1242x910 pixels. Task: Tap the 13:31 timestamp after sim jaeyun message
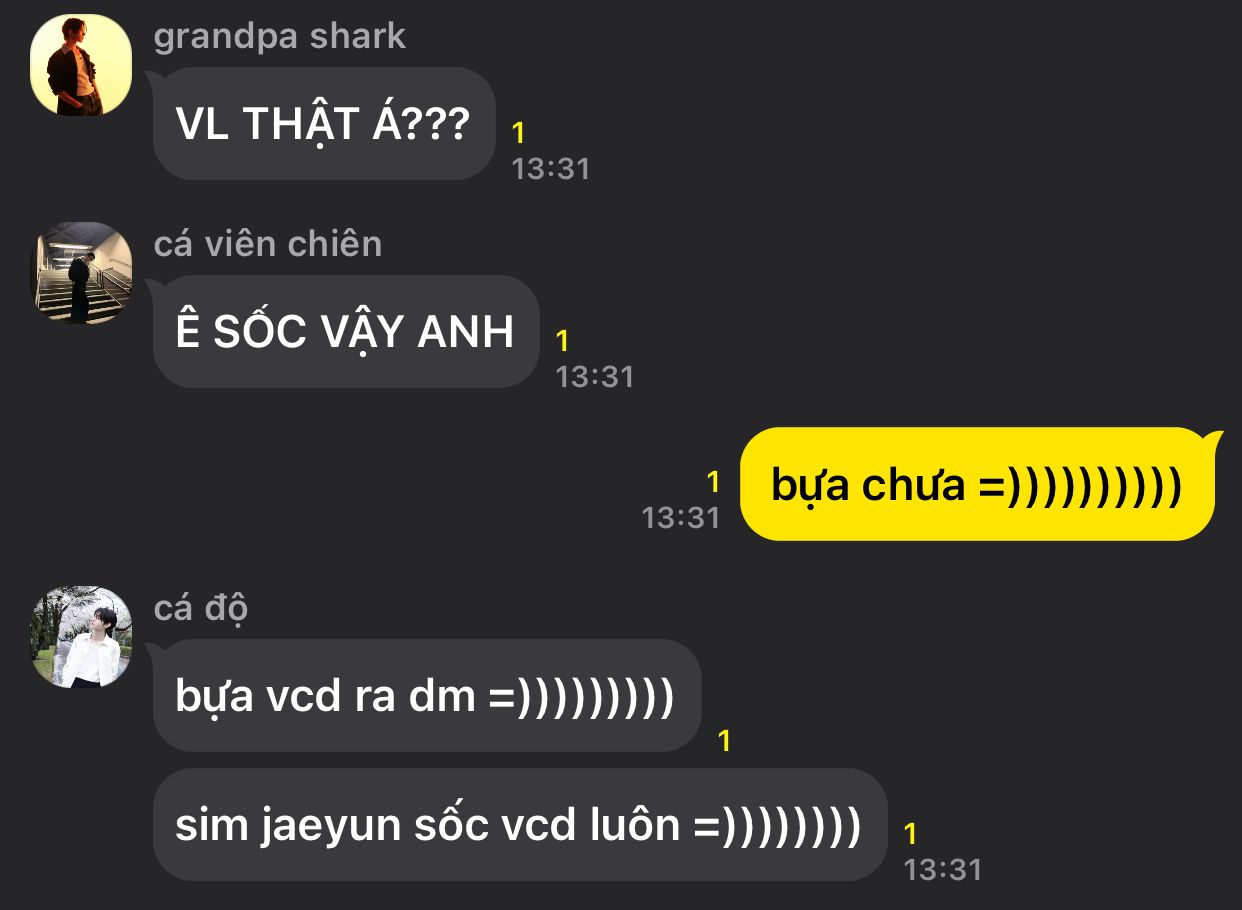[943, 869]
